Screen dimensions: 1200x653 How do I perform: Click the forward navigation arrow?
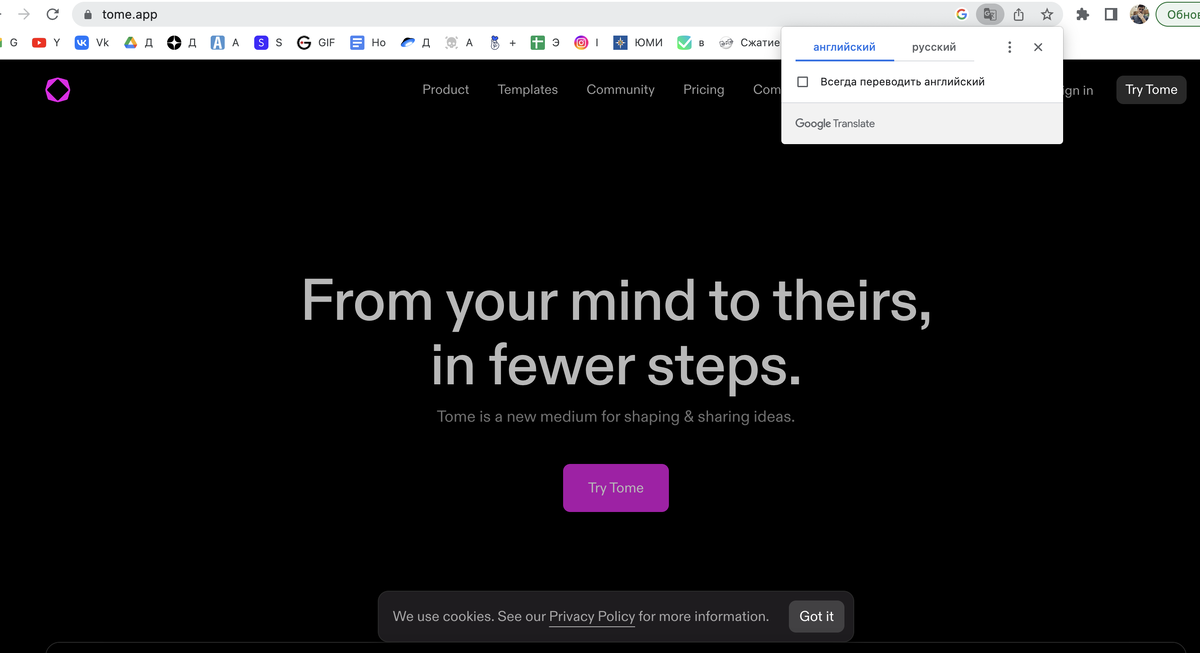point(24,15)
